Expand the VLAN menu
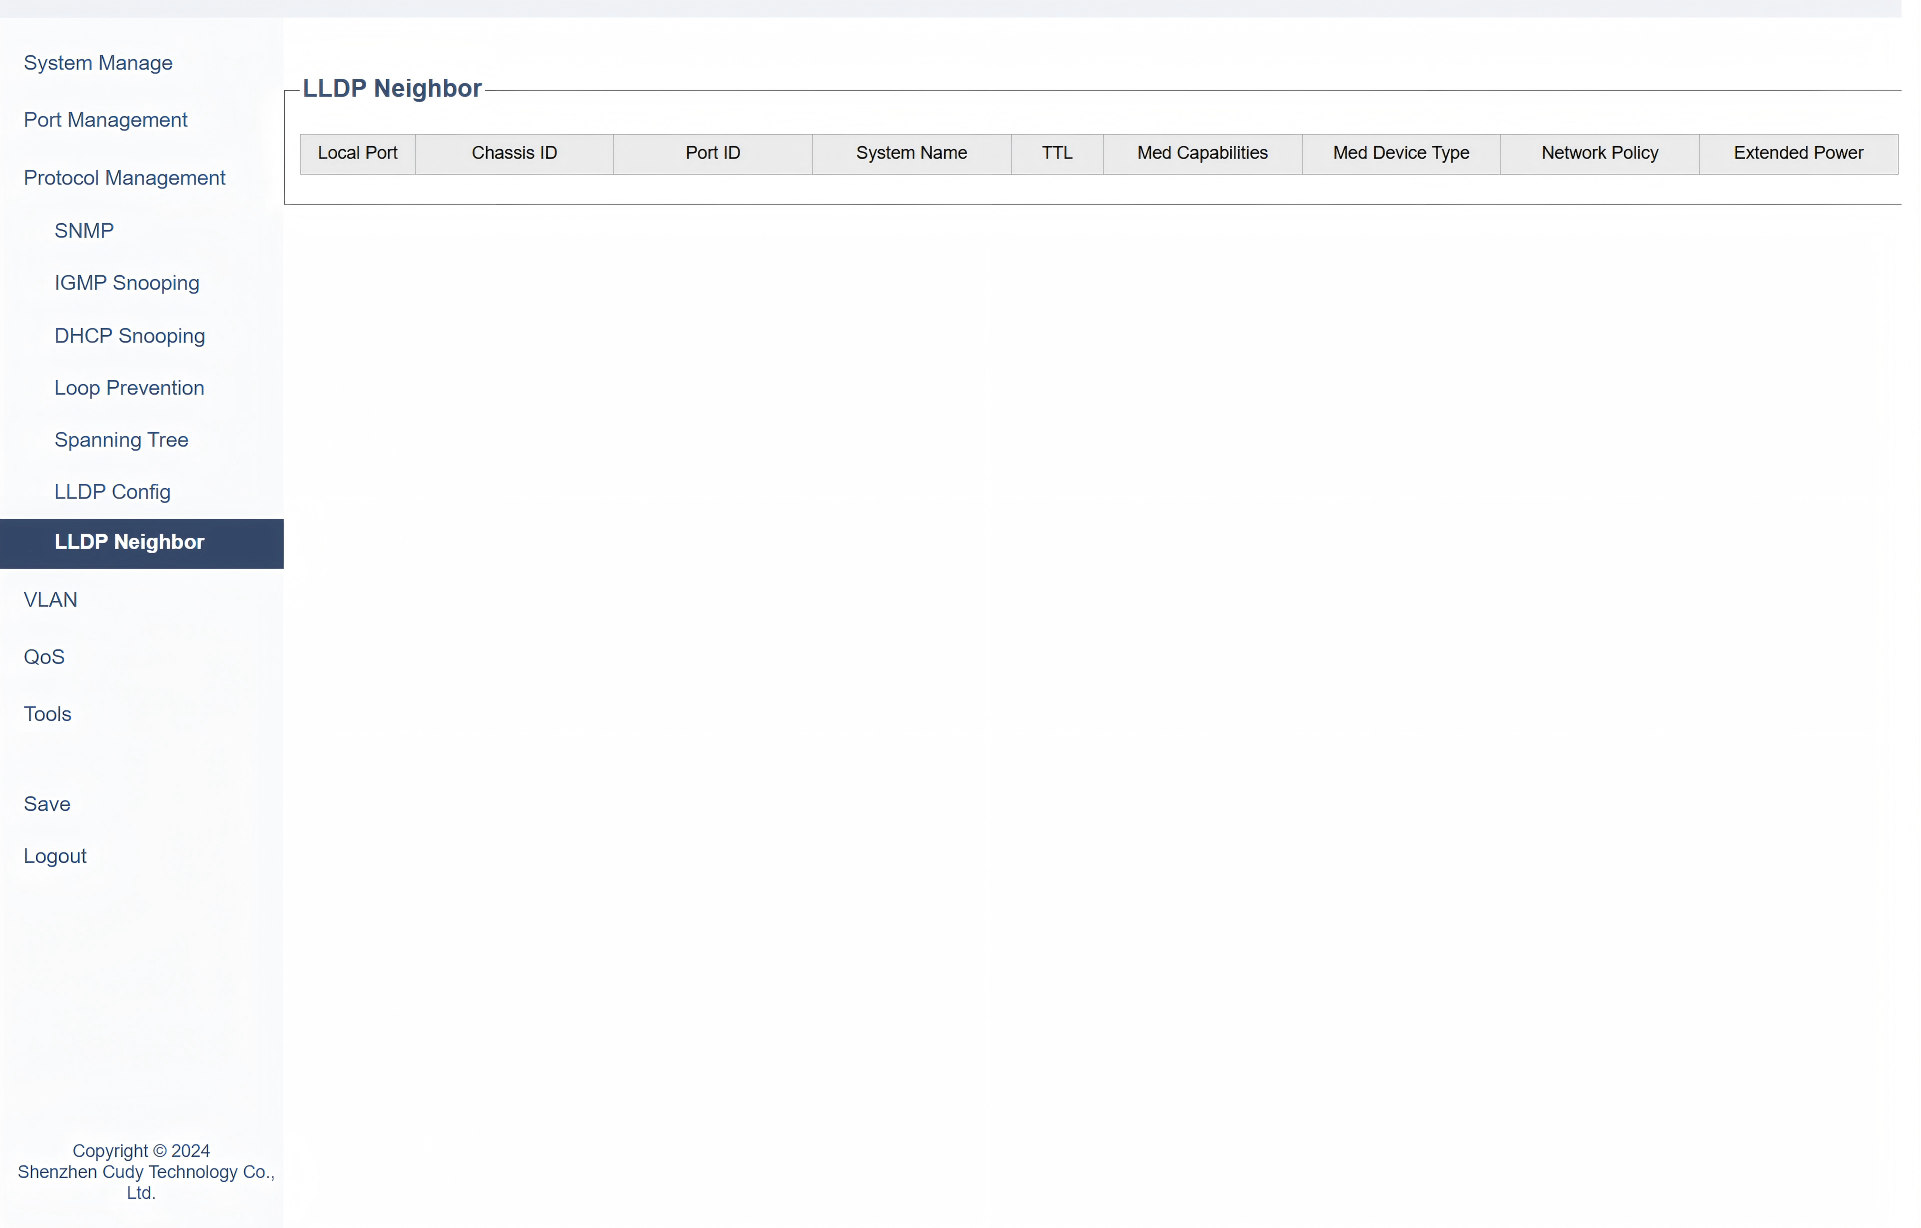The width and height of the screenshot is (1921, 1228). [x=50, y=600]
